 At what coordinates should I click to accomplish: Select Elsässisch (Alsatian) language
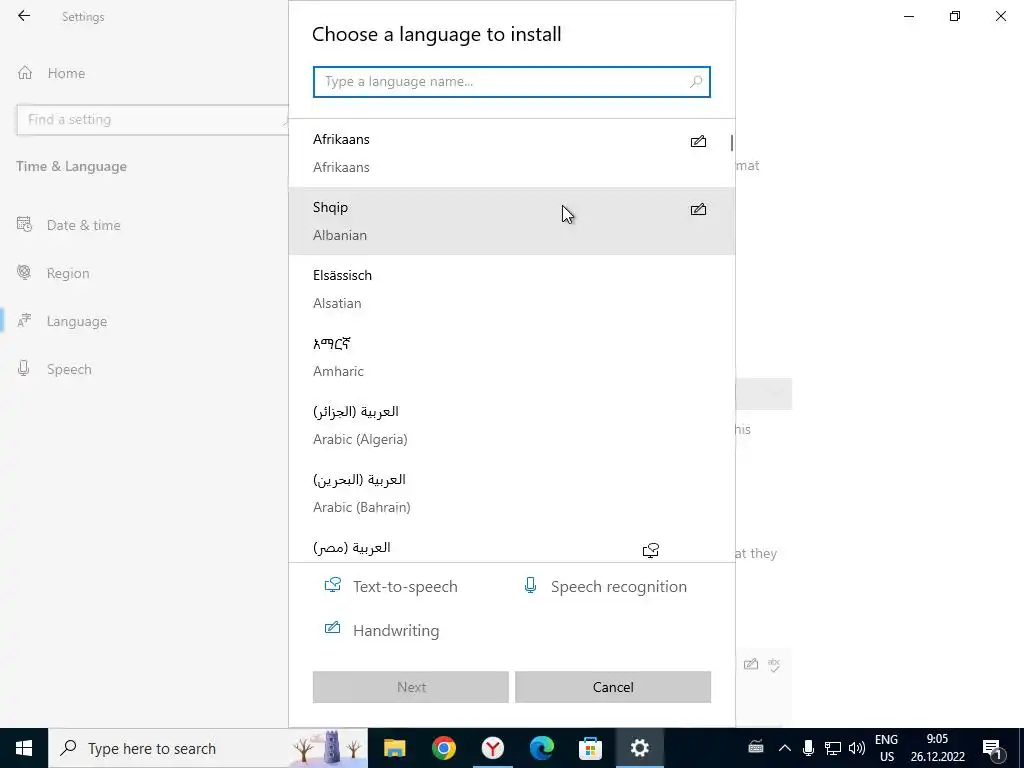tap(511, 289)
